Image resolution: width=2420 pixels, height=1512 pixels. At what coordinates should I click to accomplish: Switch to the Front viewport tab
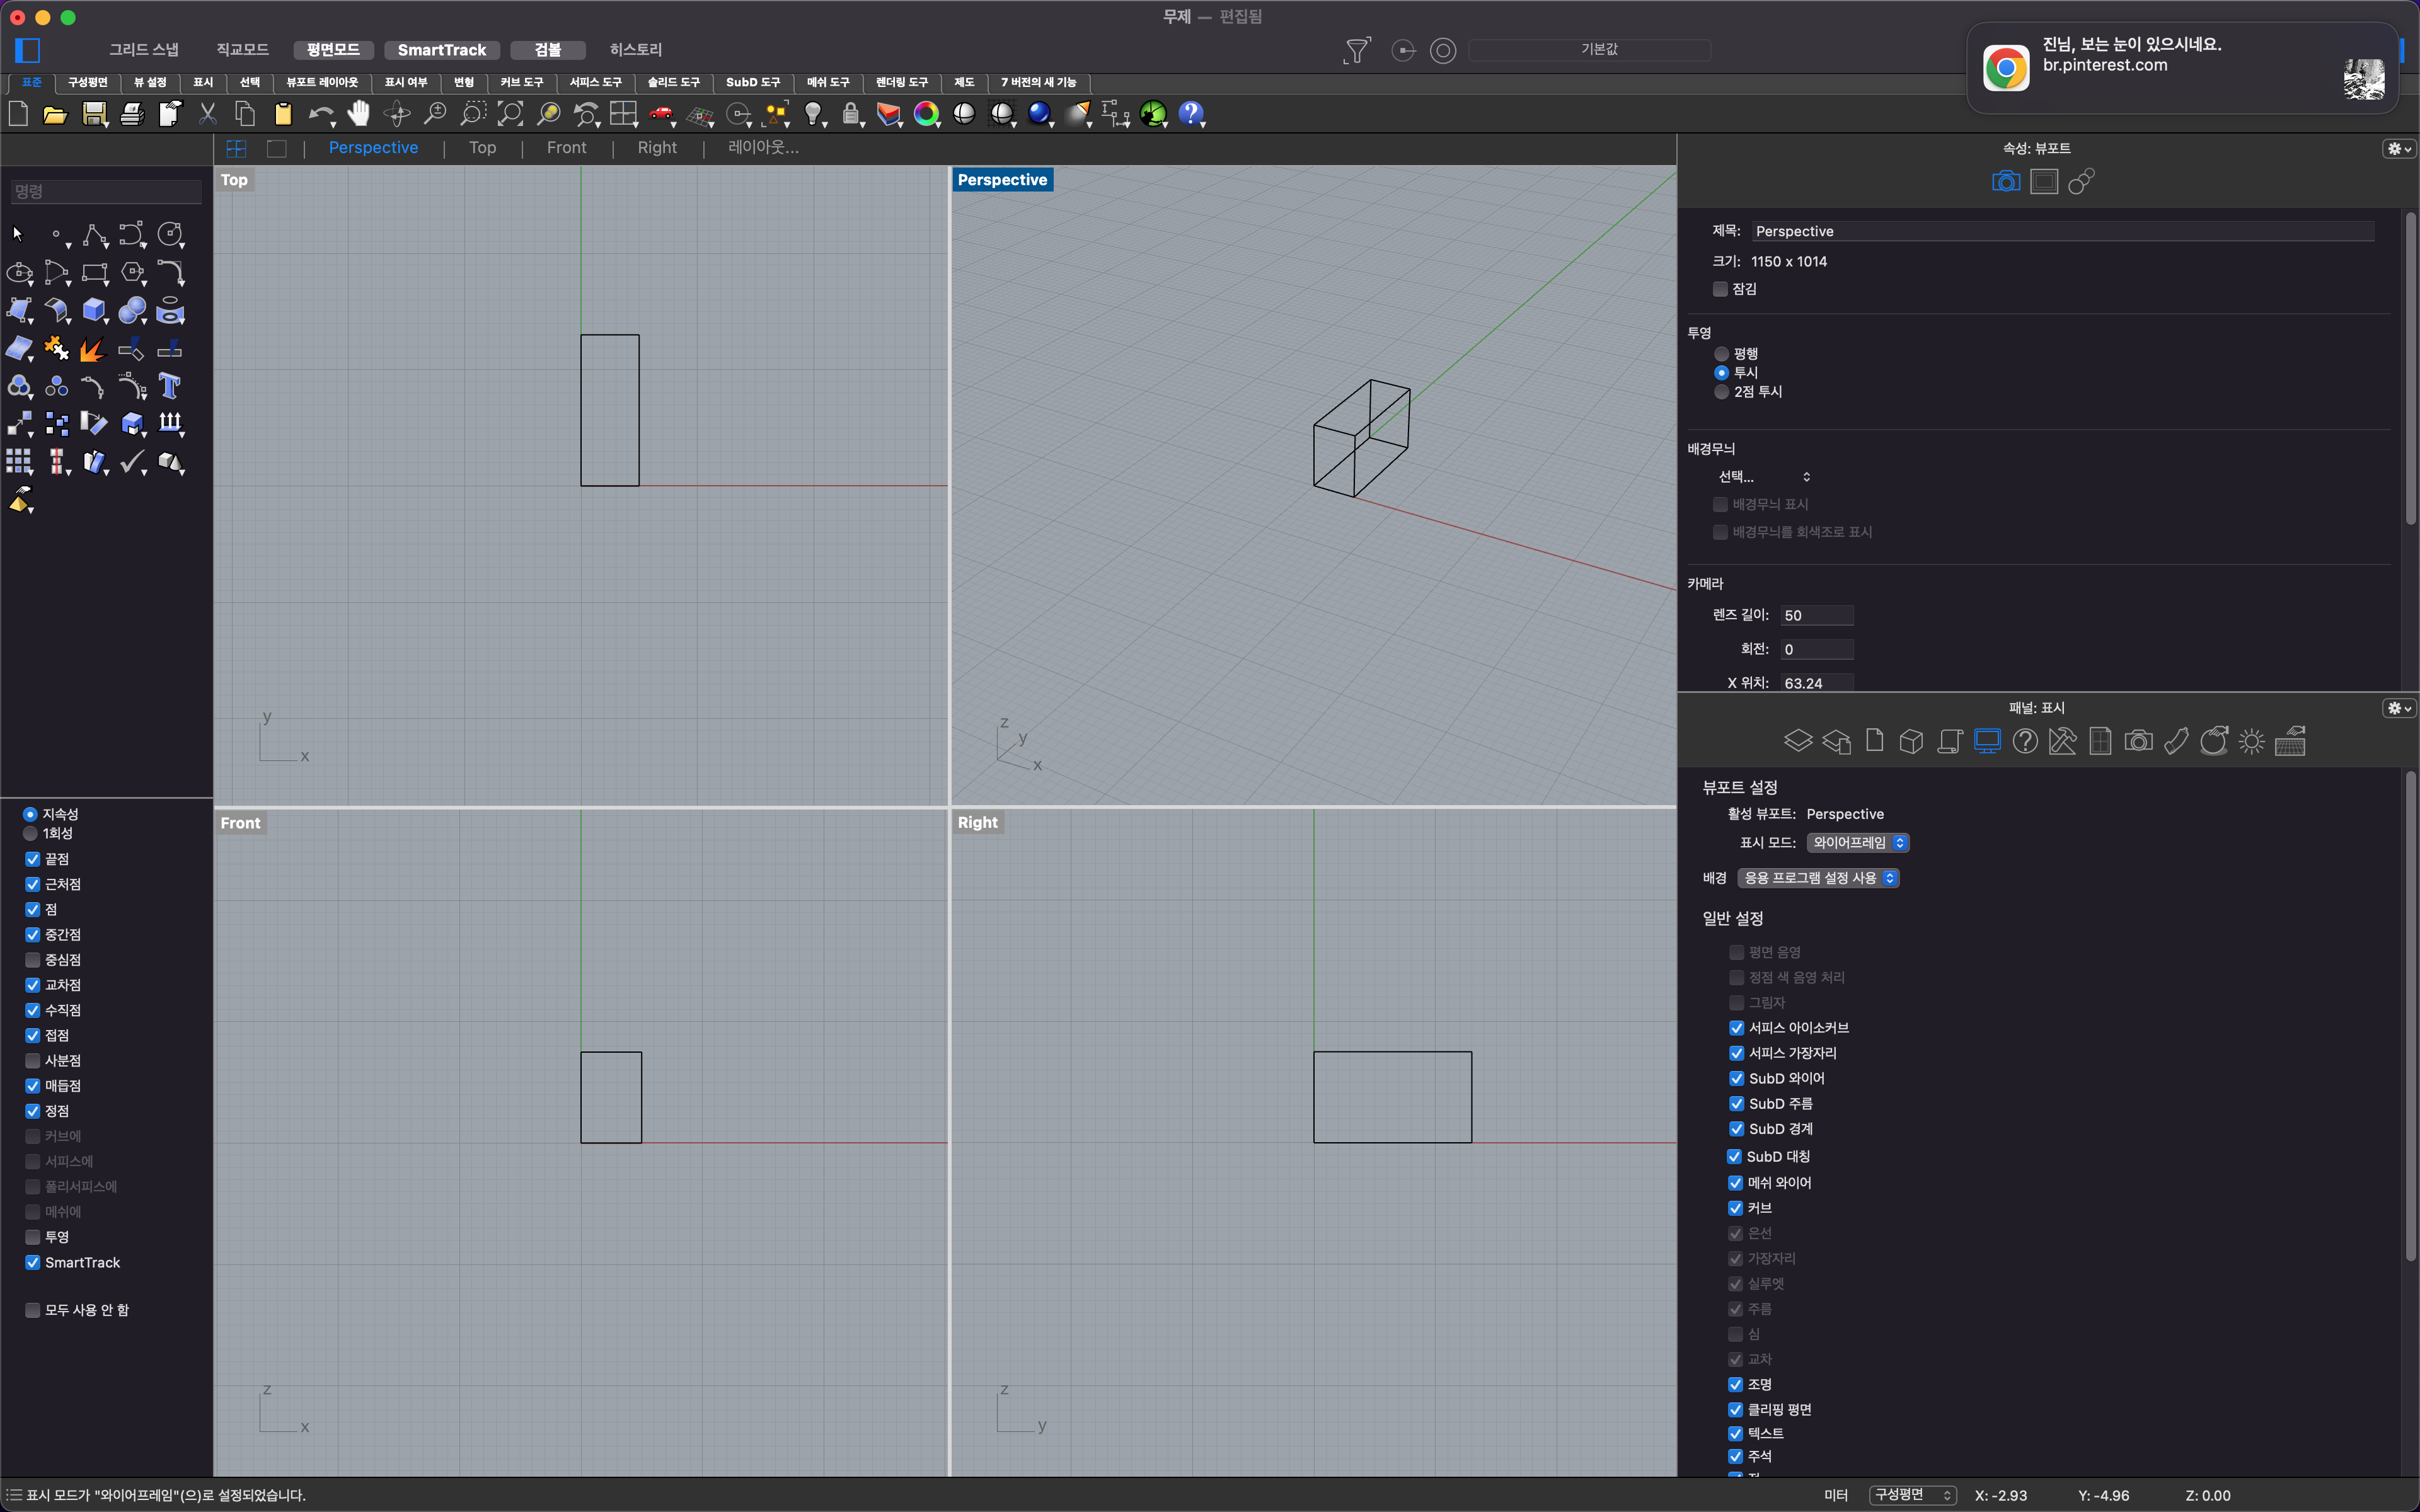point(566,148)
